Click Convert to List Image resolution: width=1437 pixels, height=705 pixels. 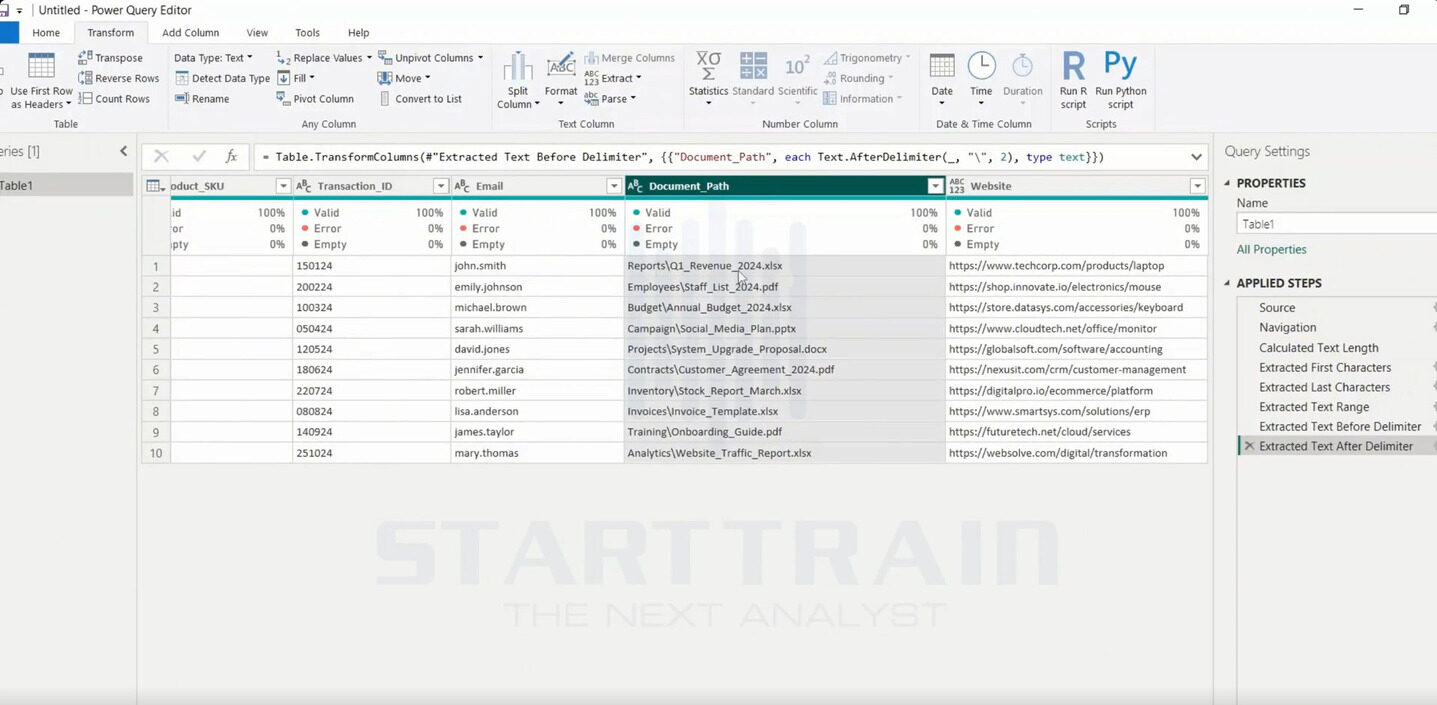point(420,99)
